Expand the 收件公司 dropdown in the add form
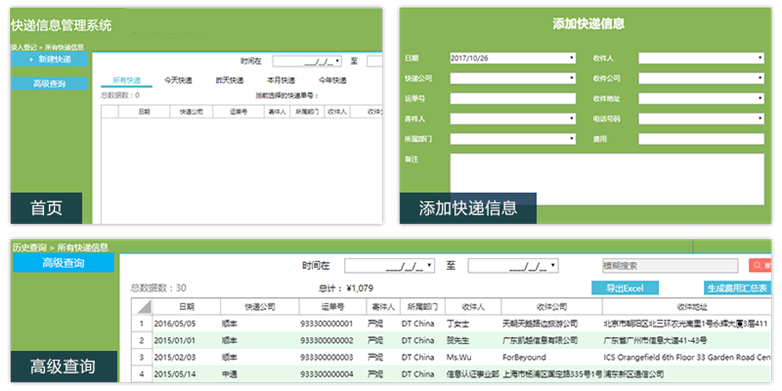Viewport: 782px width, 391px height. click(x=760, y=78)
